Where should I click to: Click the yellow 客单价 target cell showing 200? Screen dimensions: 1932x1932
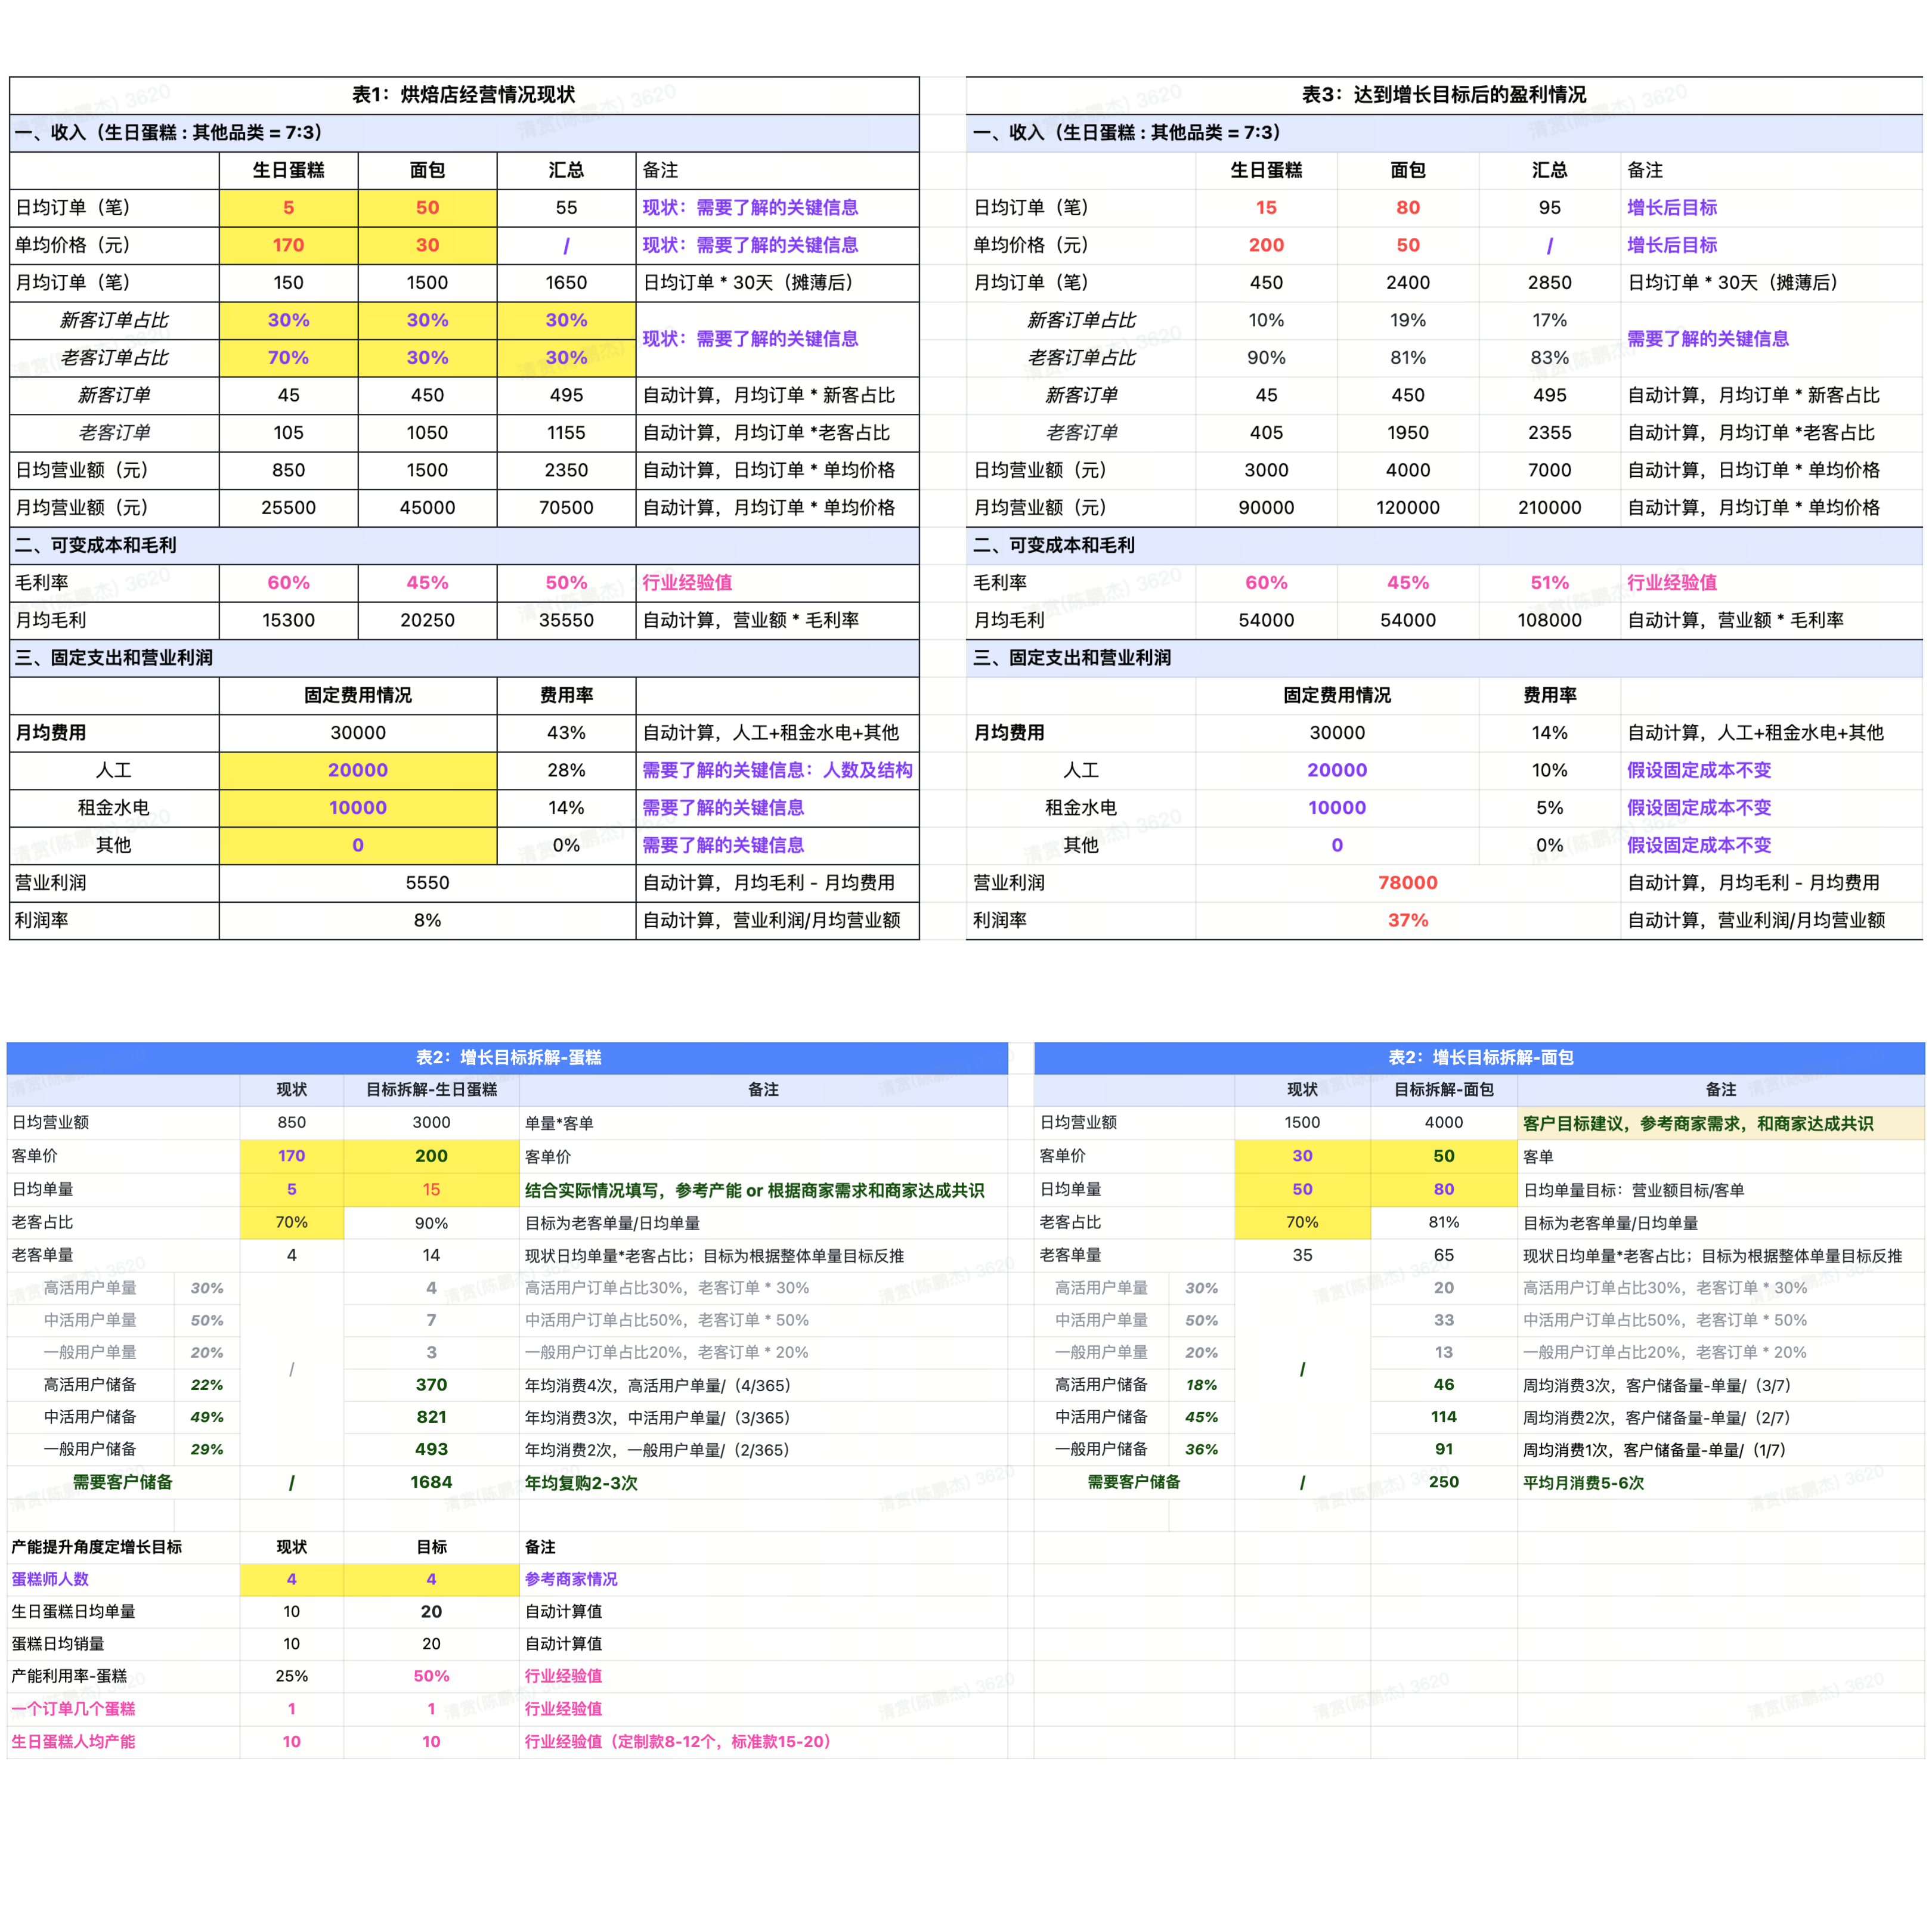point(431,1156)
